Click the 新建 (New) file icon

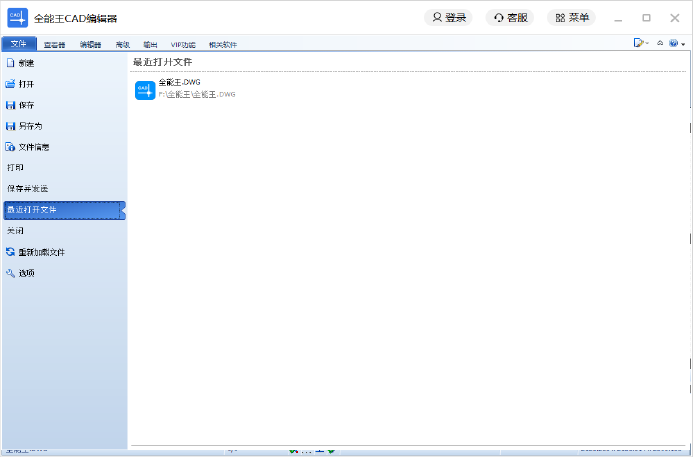pos(10,63)
